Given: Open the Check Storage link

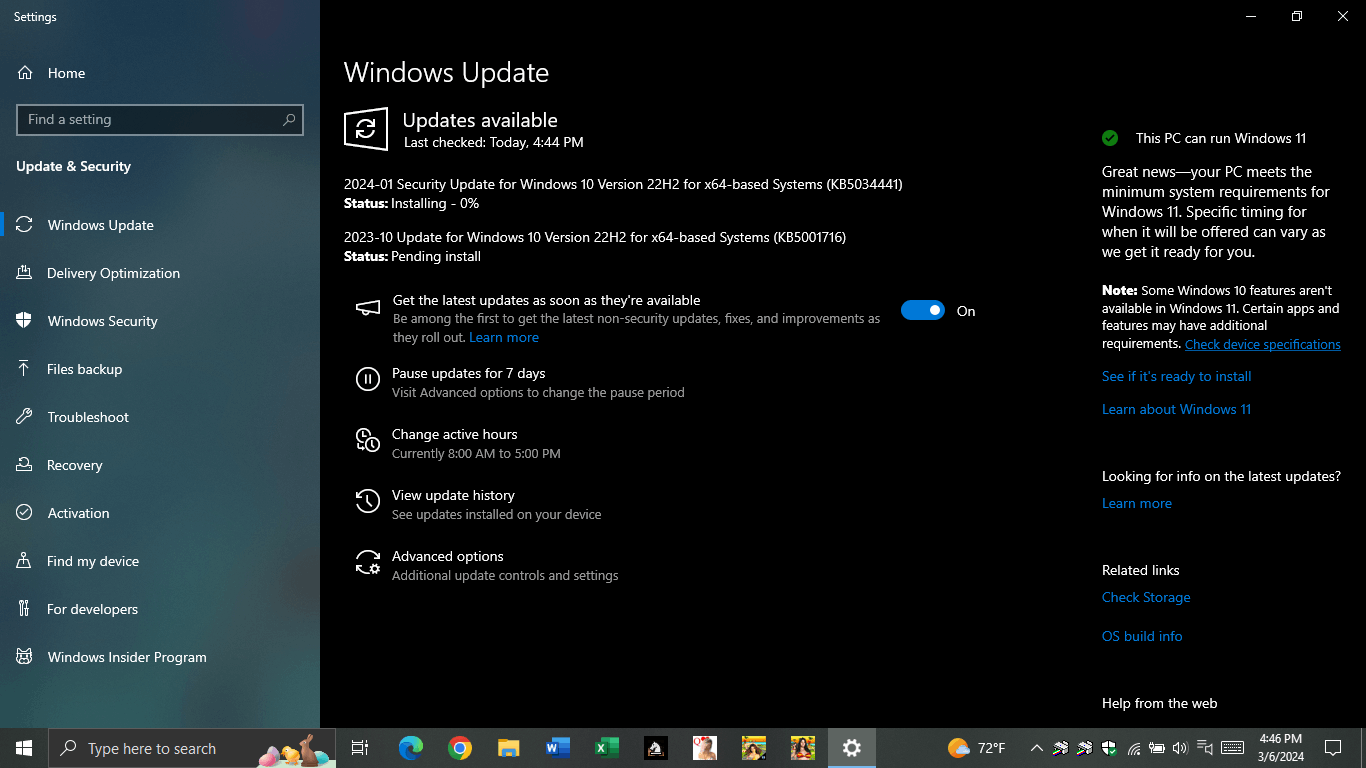Looking at the screenshot, I should click(1146, 597).
